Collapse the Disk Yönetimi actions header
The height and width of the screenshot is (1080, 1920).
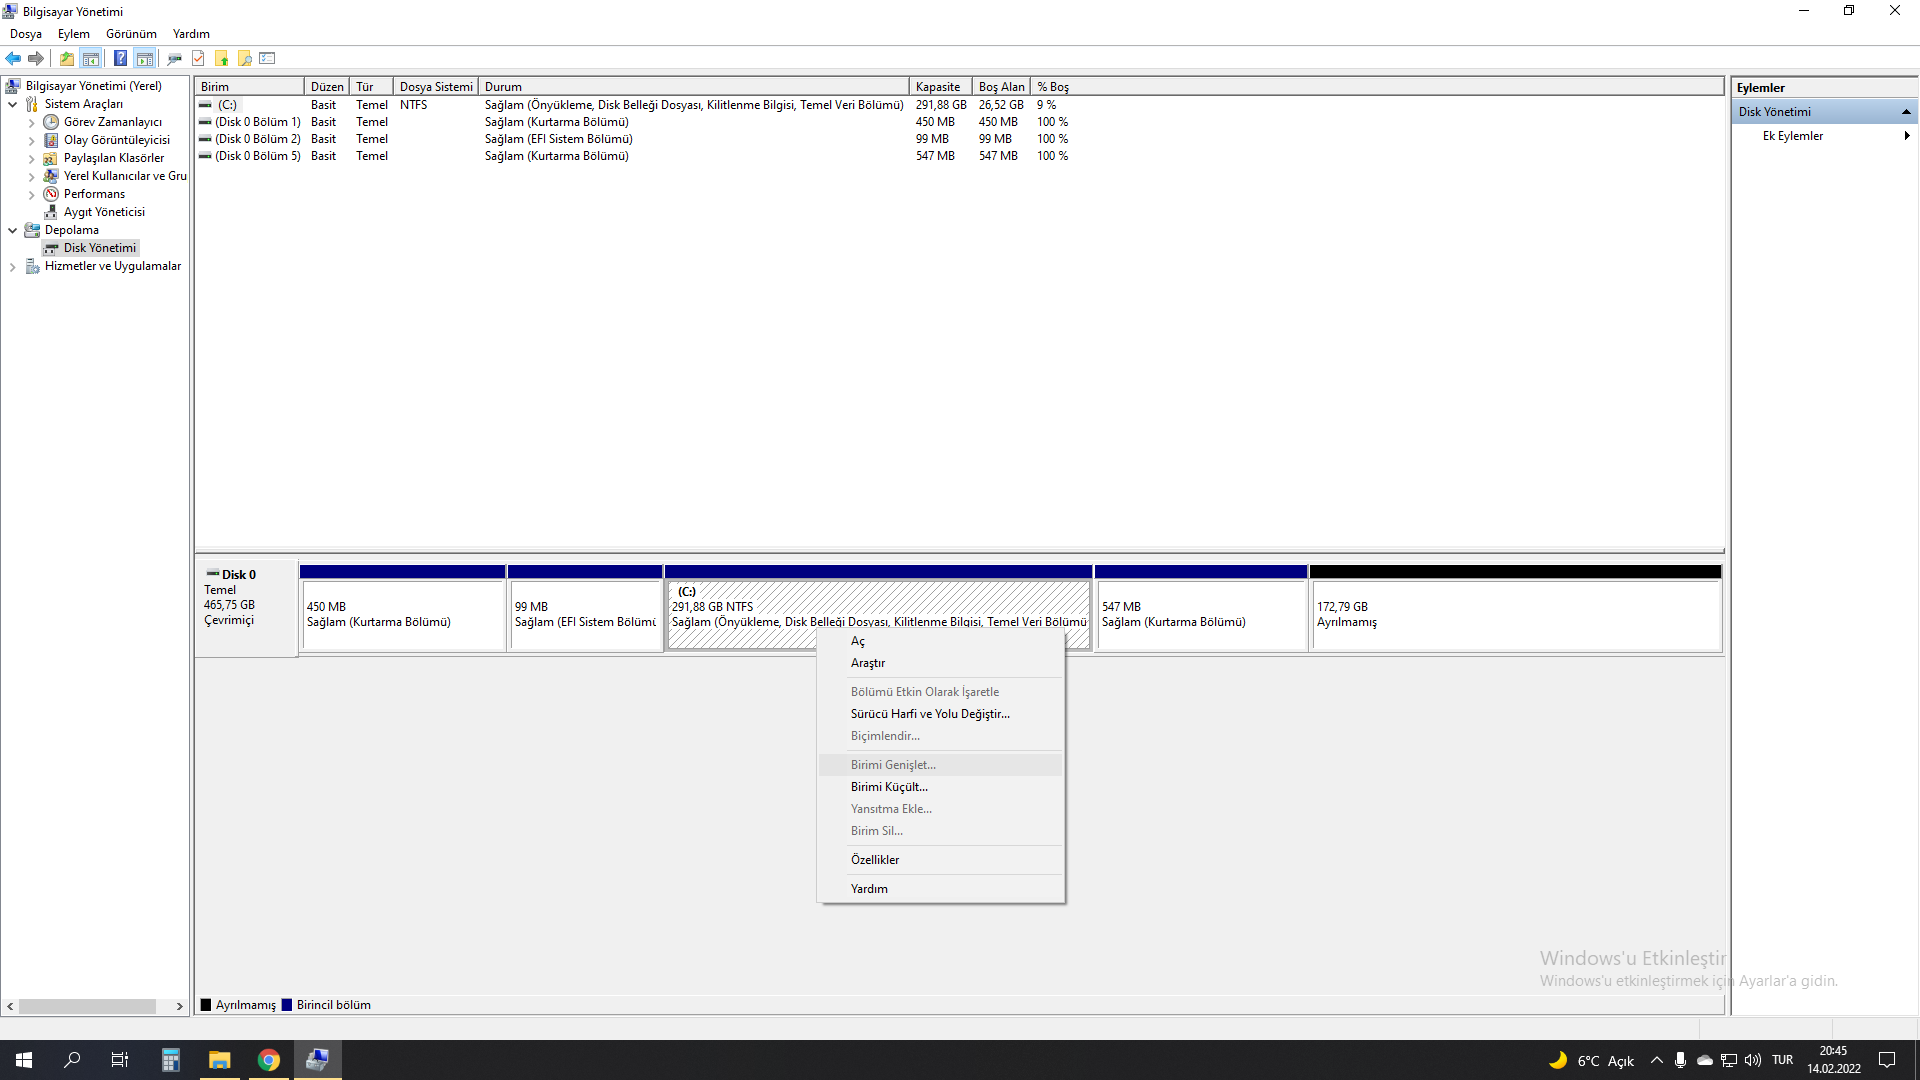pyautogui.click(x=1906, y=112)
